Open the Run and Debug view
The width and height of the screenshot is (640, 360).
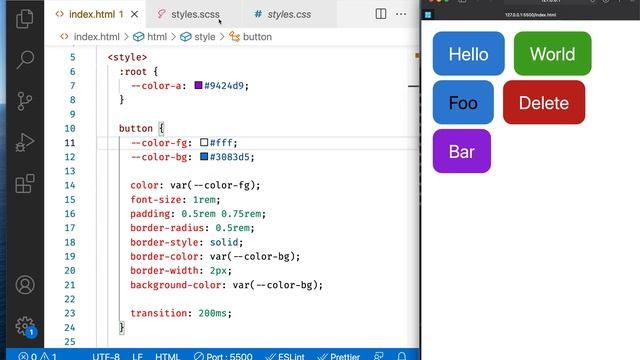pos(24,142)
